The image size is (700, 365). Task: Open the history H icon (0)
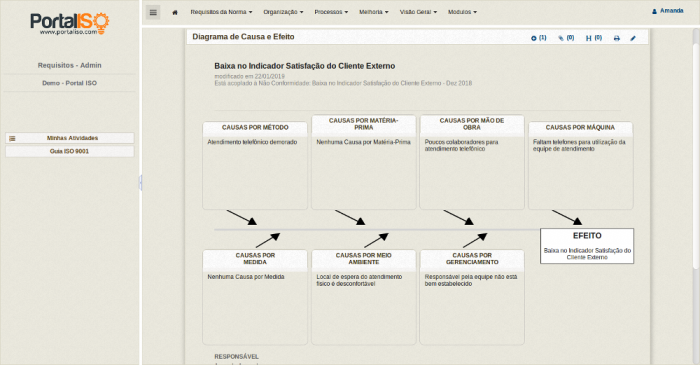coord(594,38)
